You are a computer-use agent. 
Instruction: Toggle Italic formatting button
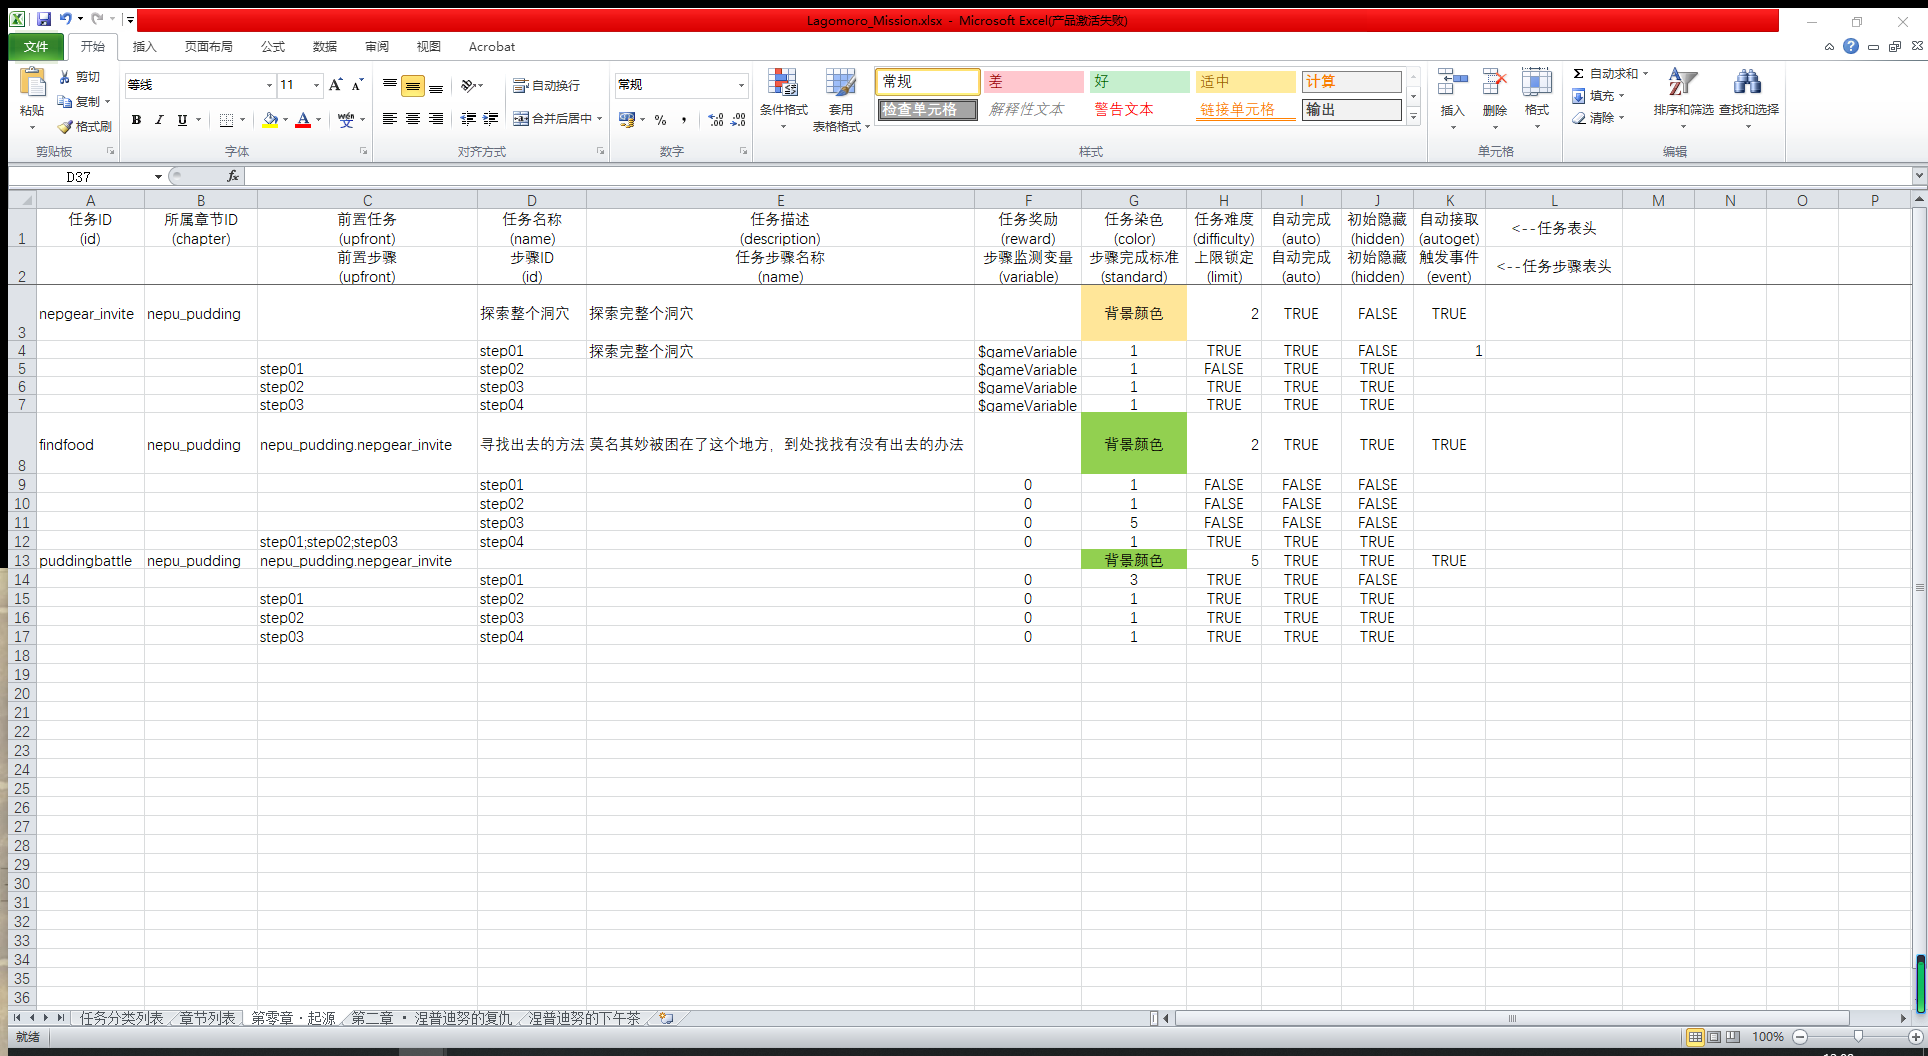tap(158, 120)
